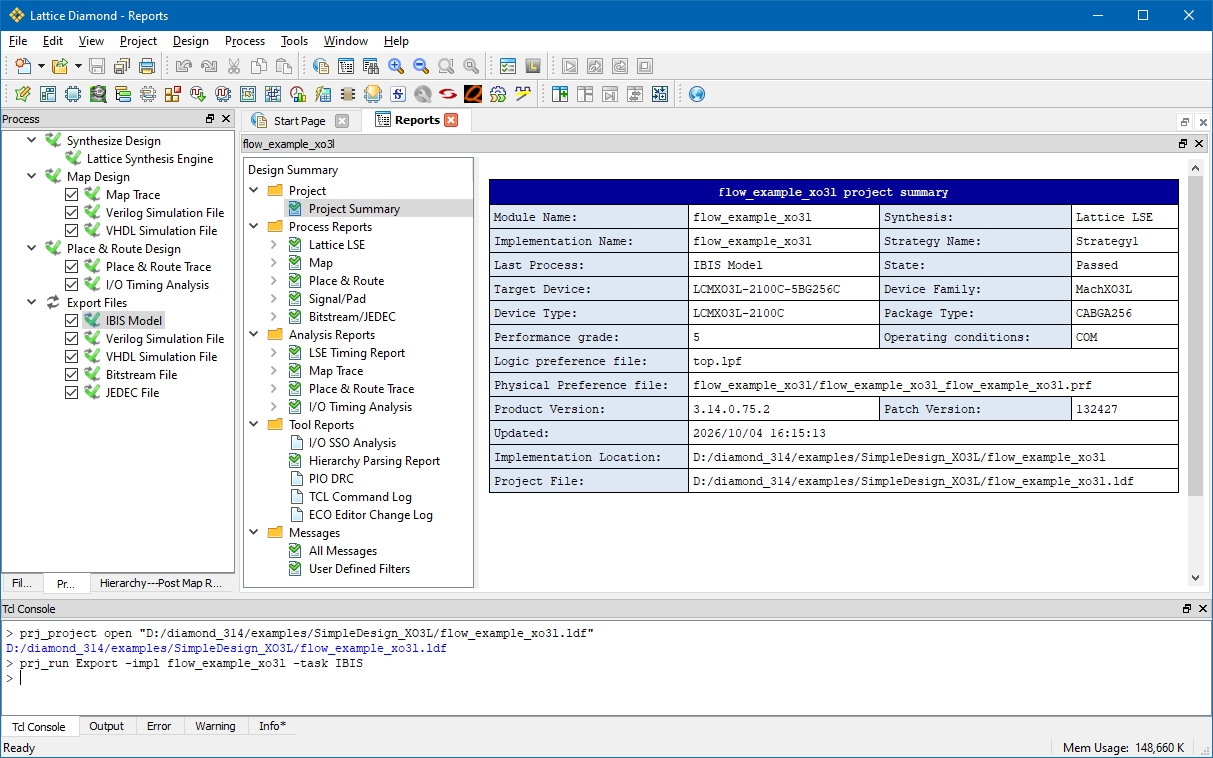Open the Synplify red S icon

tap(447, 94)
